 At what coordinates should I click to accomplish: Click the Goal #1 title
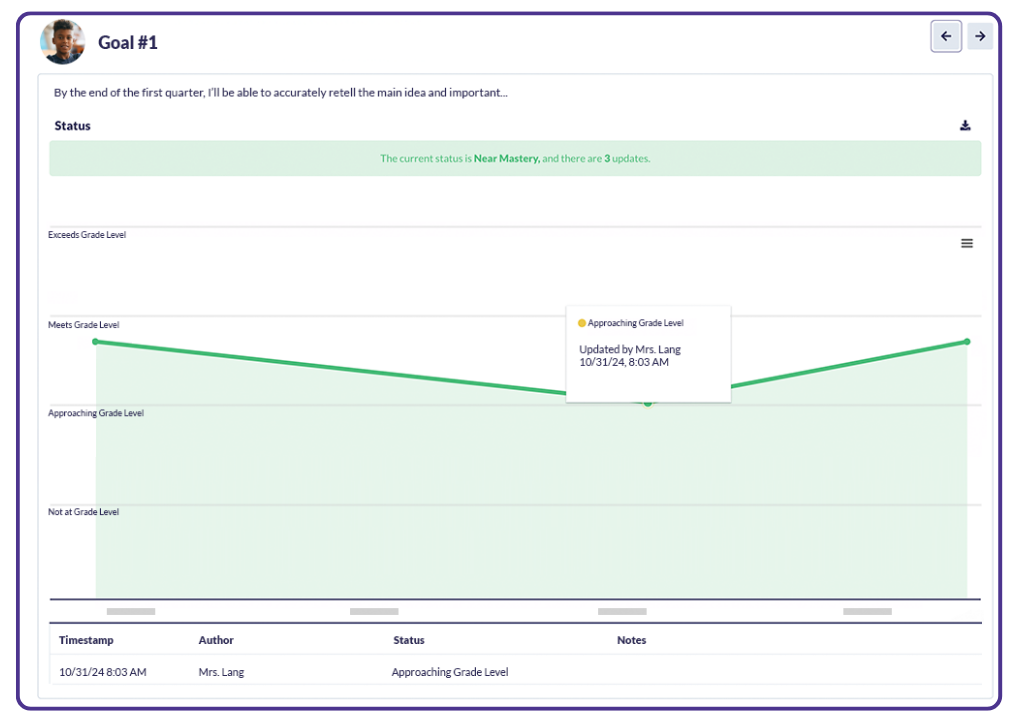[x=128, y=42]
